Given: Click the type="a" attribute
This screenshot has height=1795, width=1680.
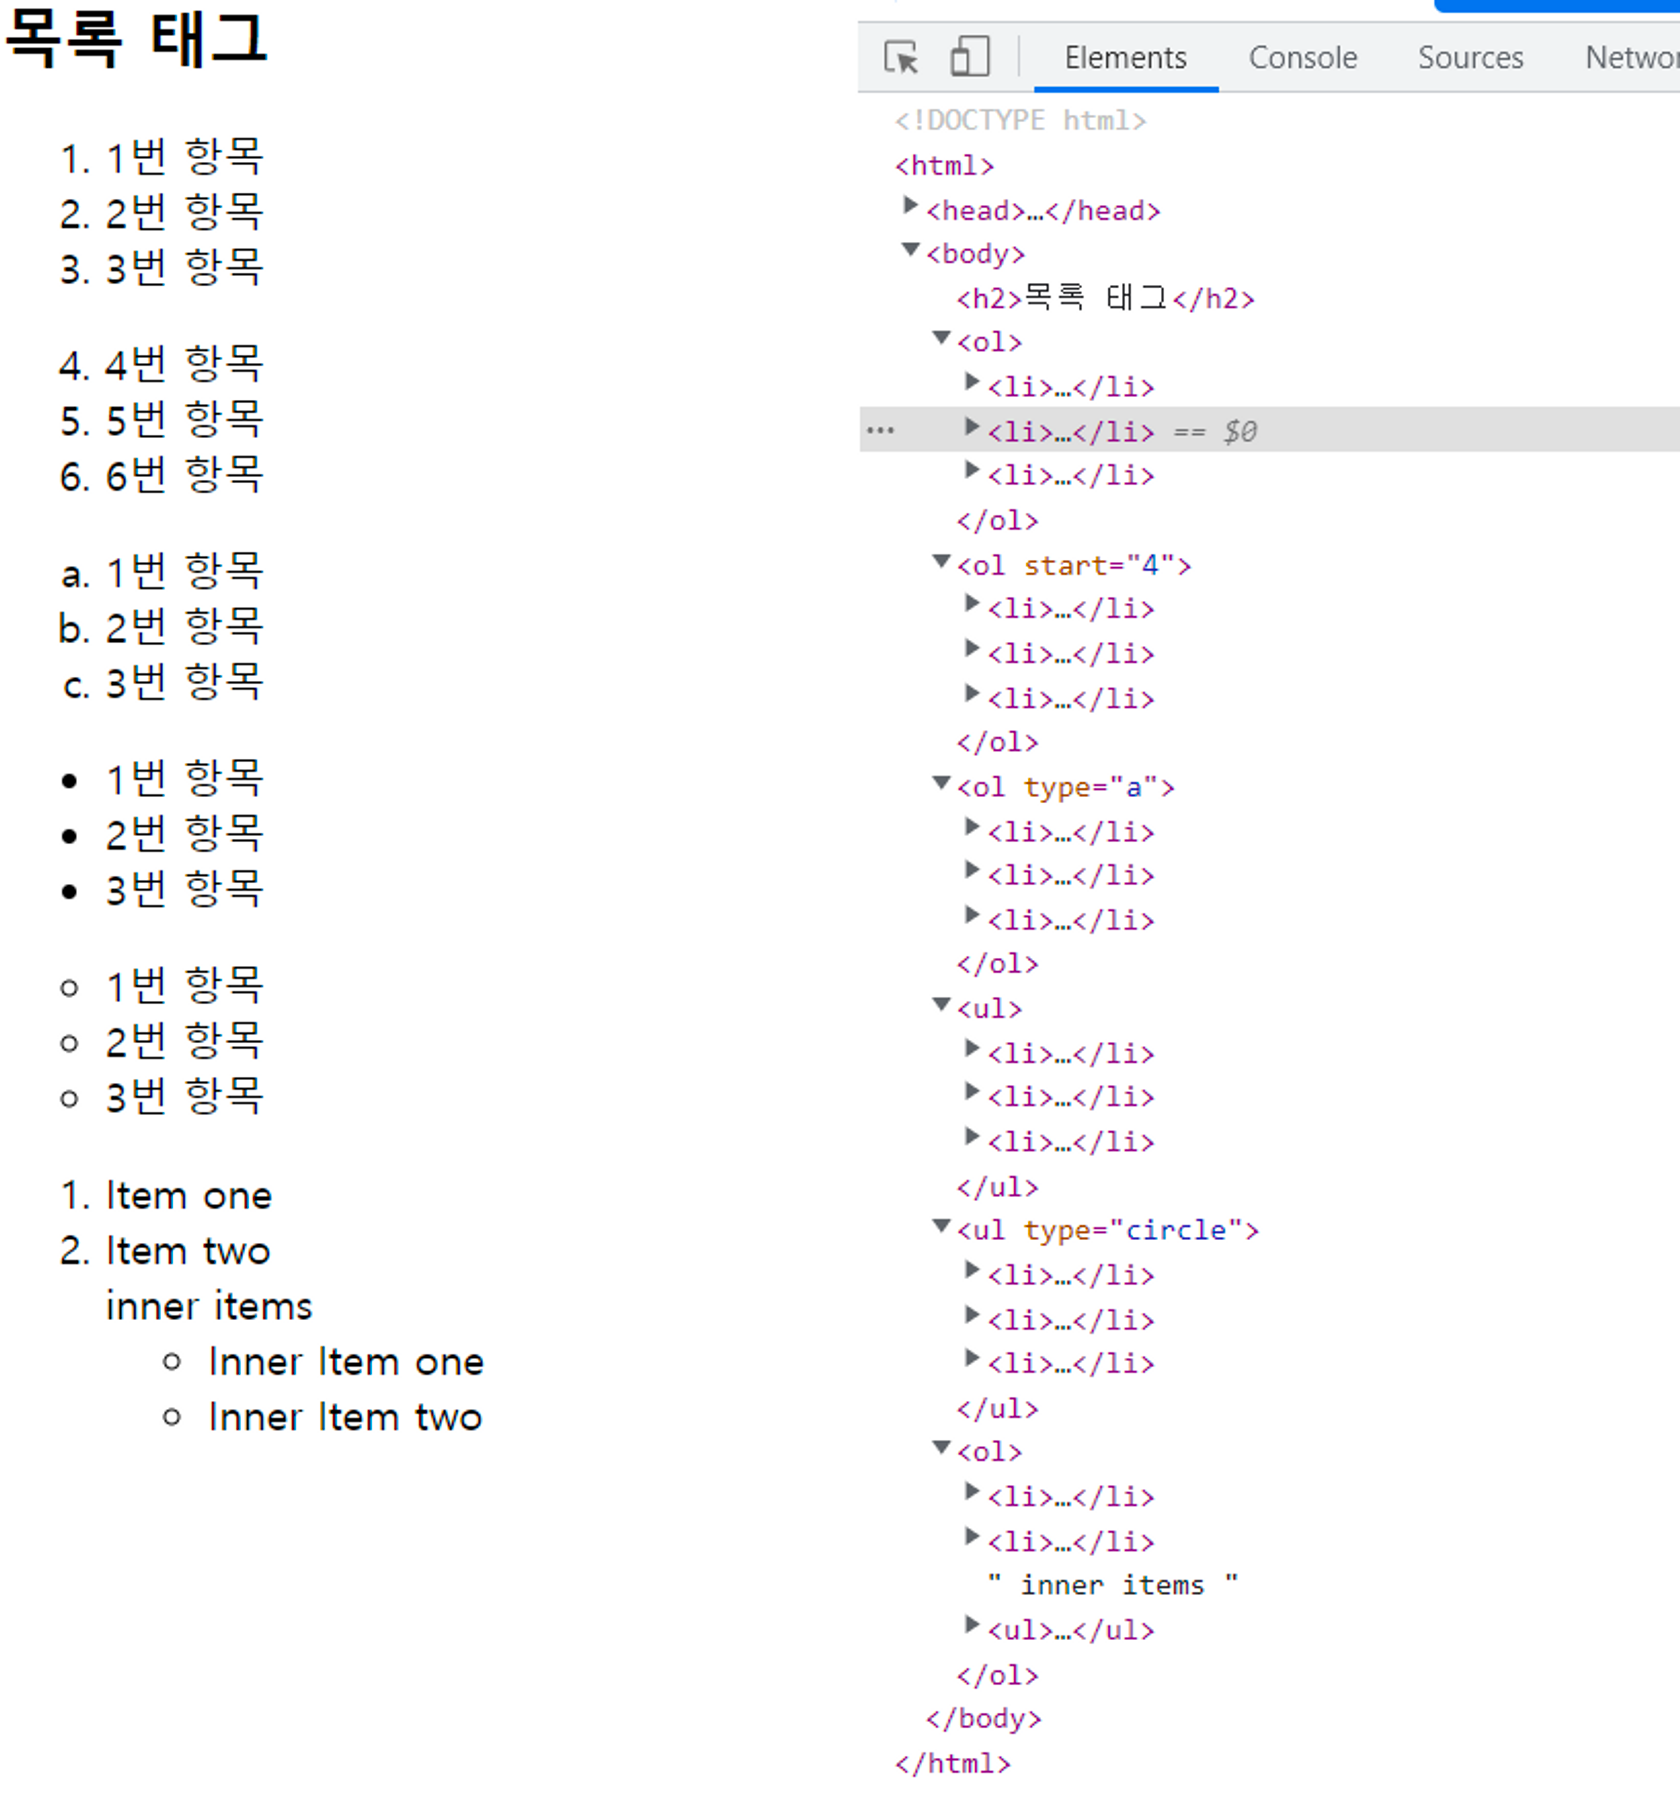Looking at the screenshot, I should [x=1090, y=787].
